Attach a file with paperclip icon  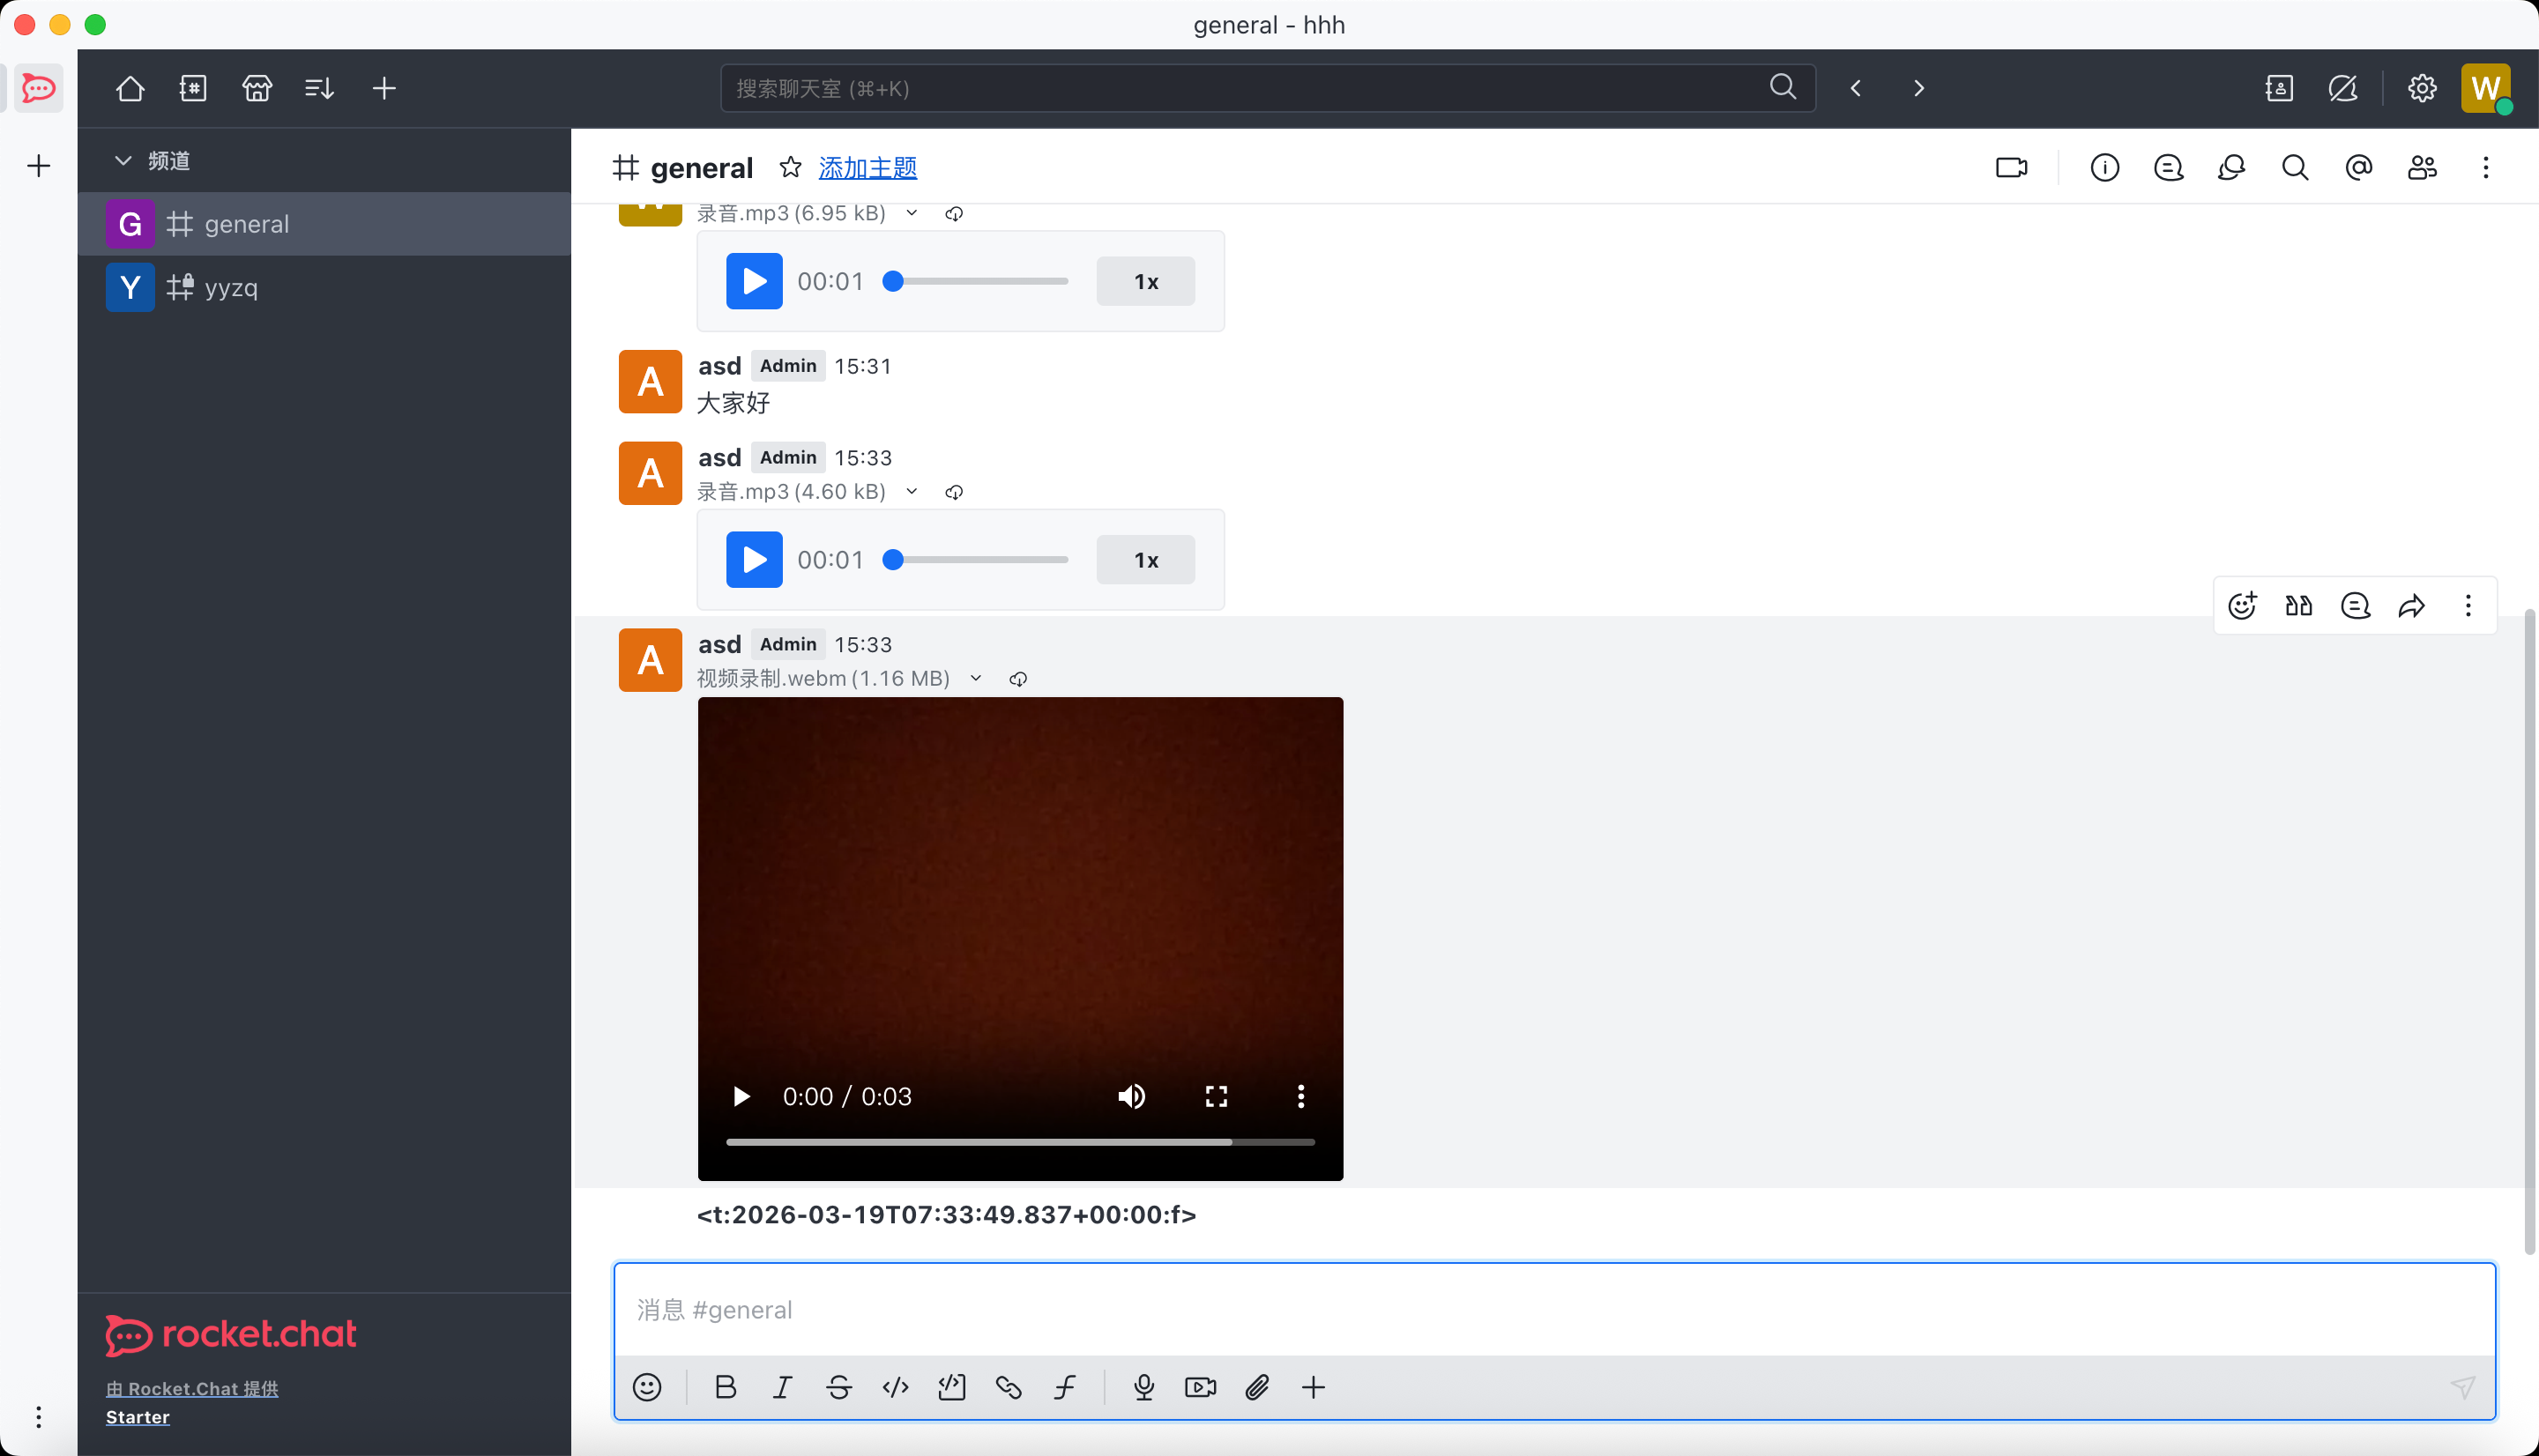click(1257, 1387)
